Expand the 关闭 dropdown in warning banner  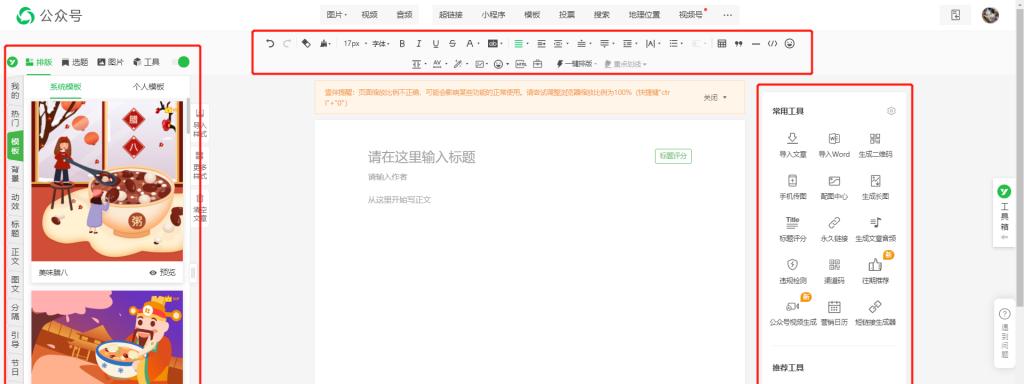715,97
